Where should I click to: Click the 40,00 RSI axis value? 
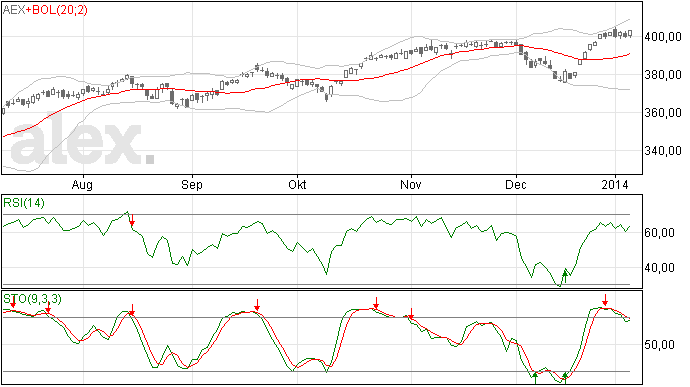[659, 268]
